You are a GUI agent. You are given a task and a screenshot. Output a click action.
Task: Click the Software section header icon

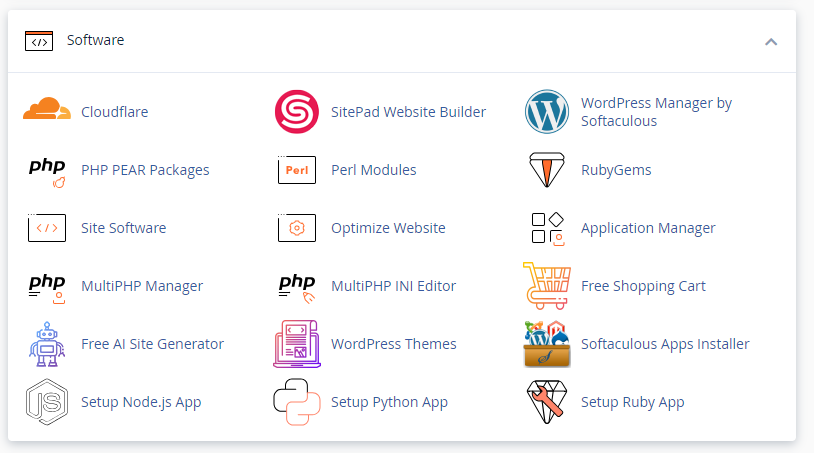coord(39,40)
